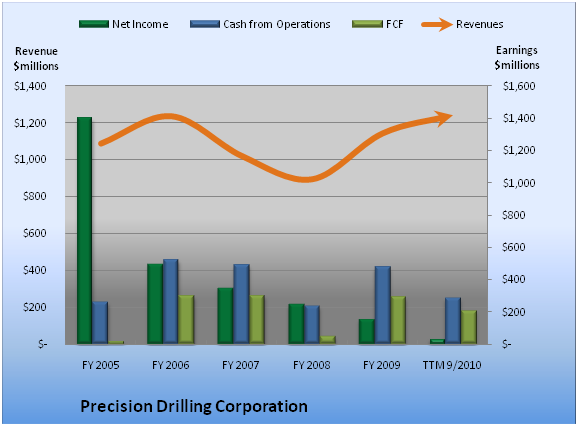Viewport: 578px width, 426px height.
Task: Click the Net Income dark green legend swatch
Action: (x=94, y=24)
